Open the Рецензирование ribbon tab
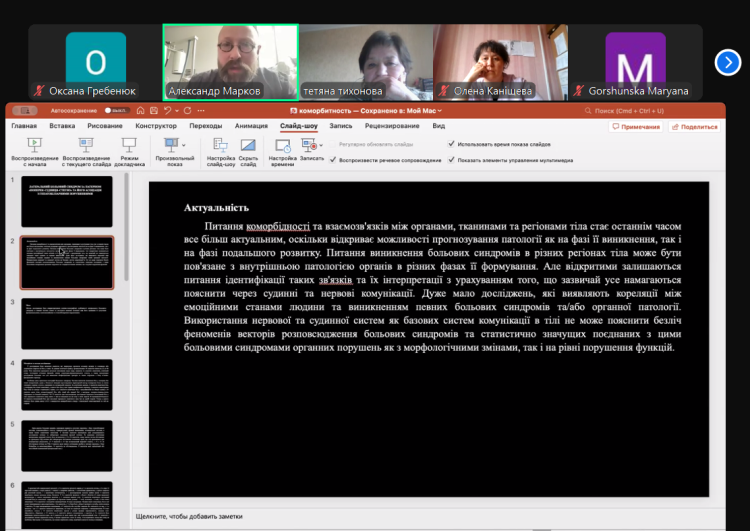This screenshot has width=750, height=531. point(392,126)
